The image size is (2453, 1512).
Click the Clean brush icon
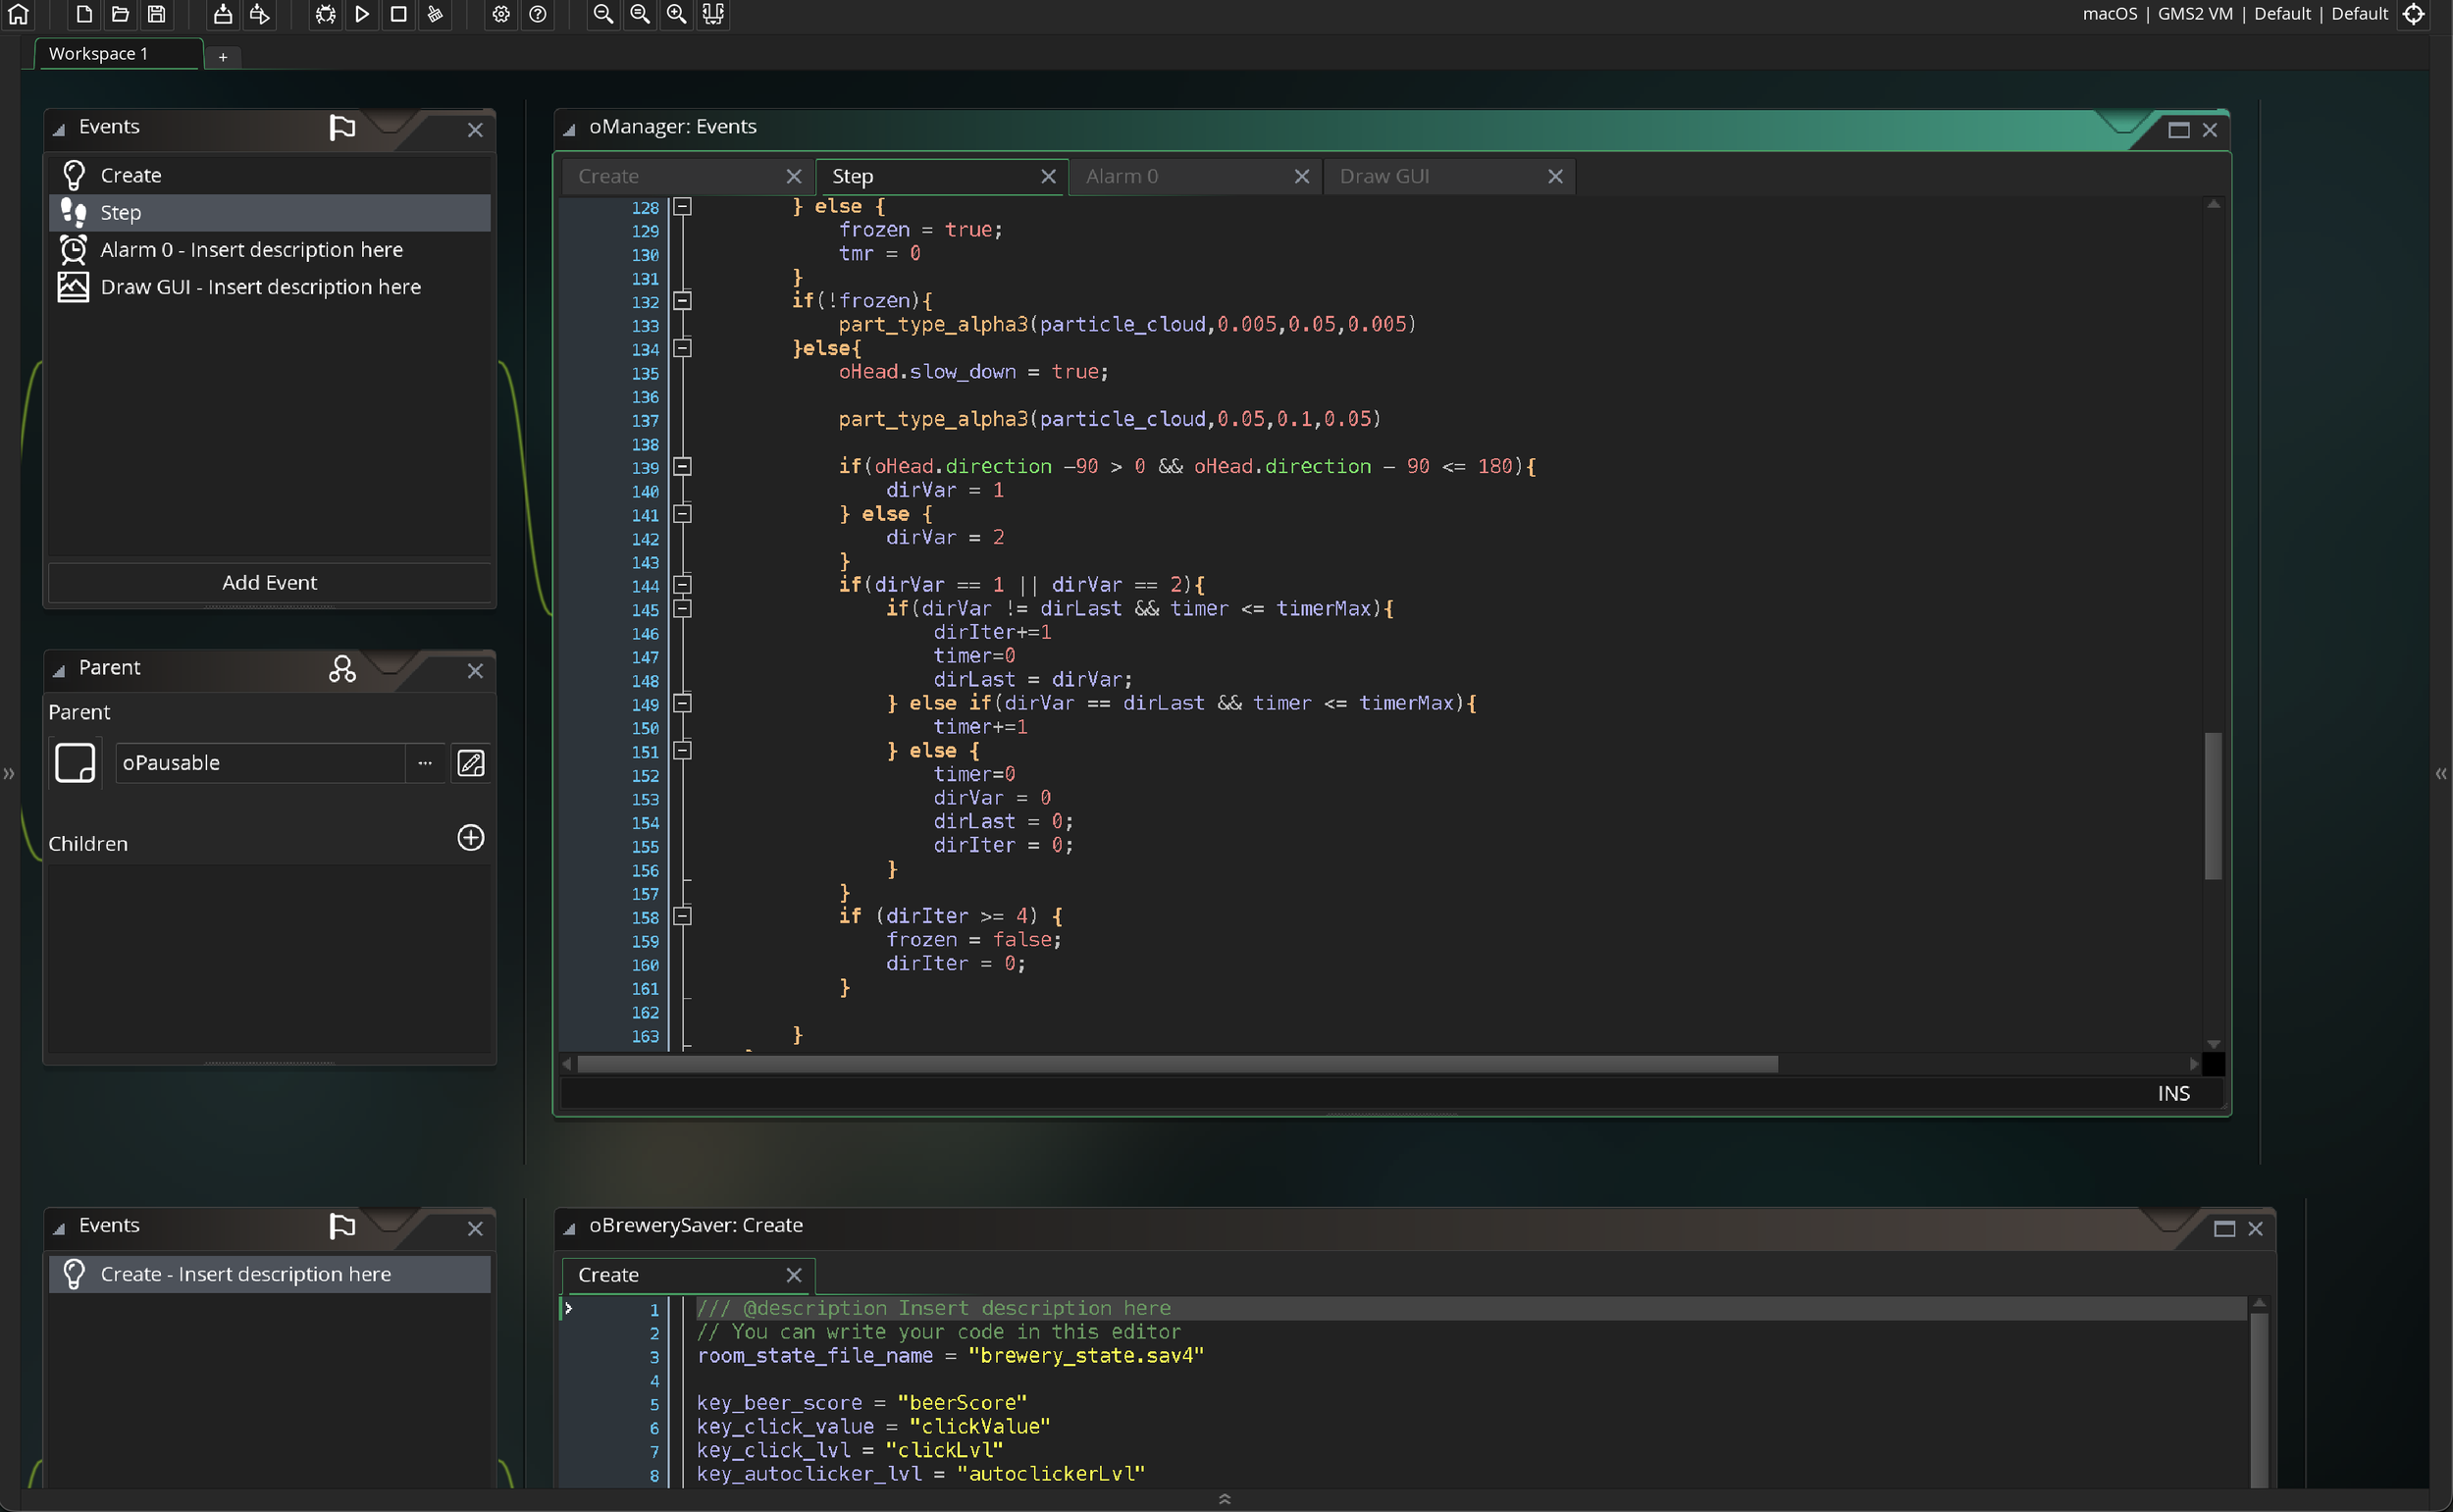tap(435, 14)
